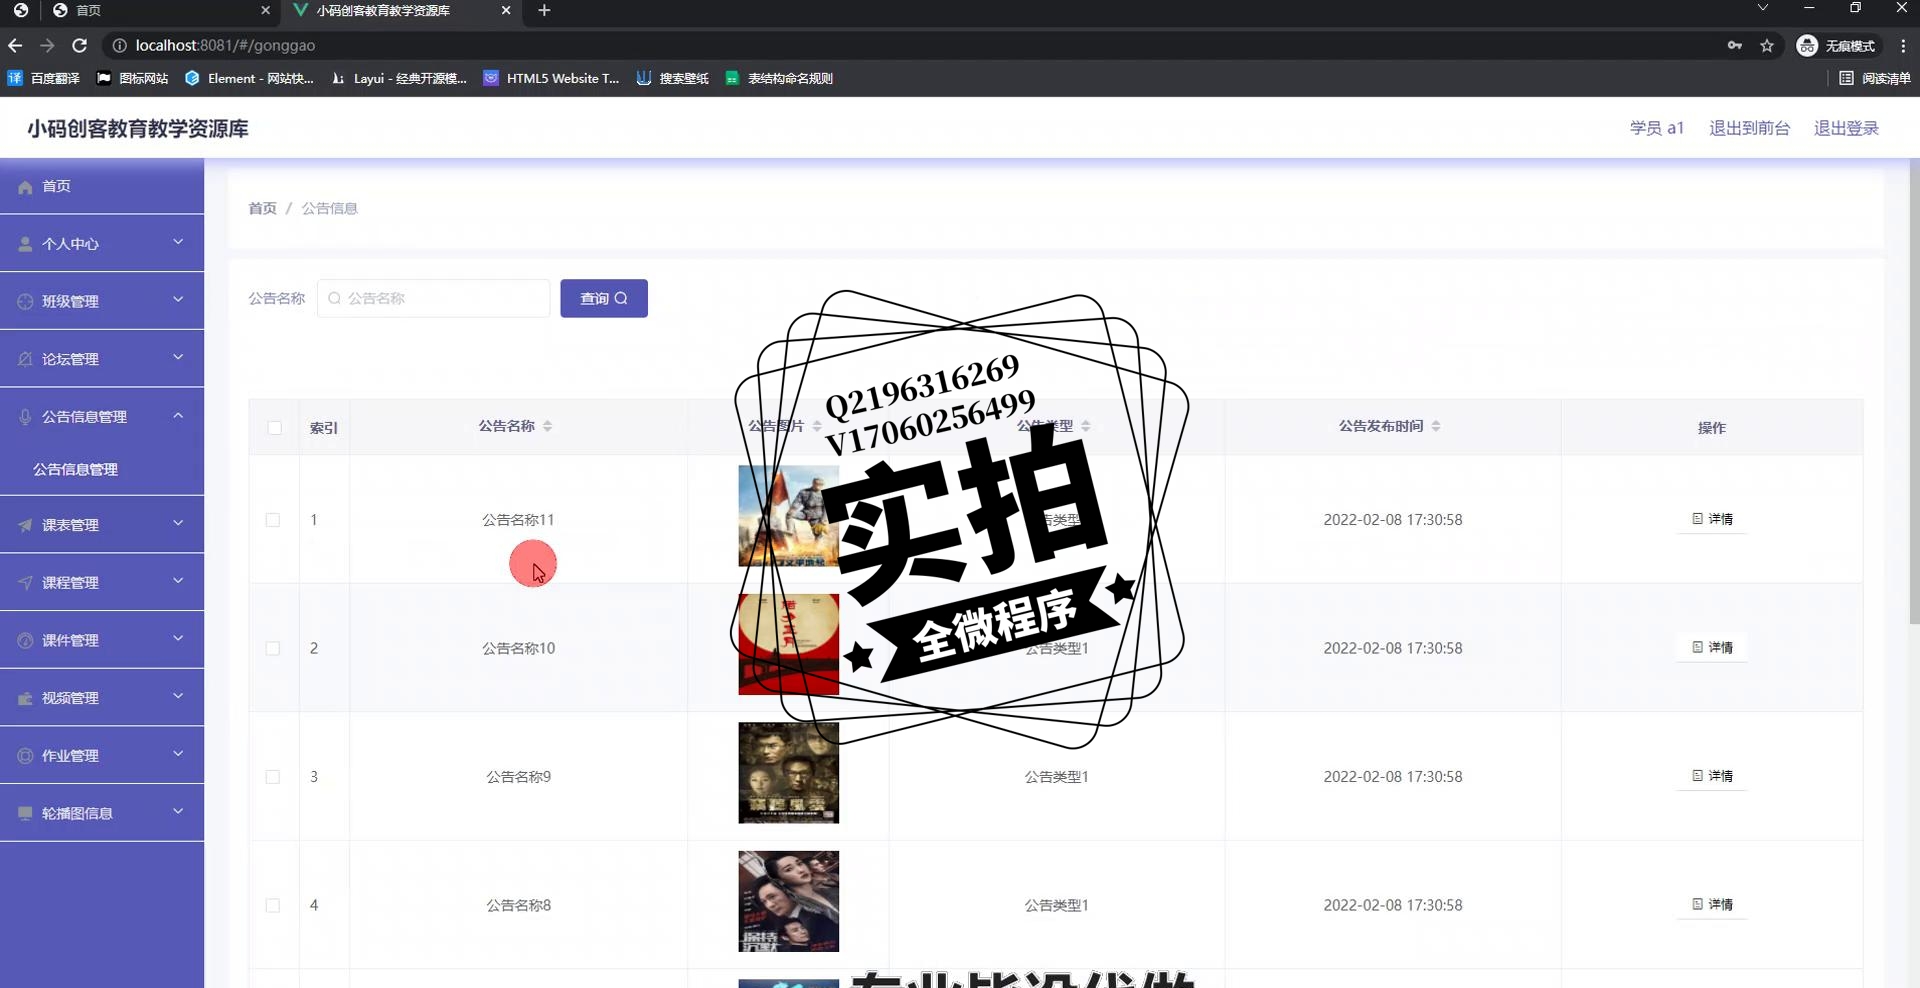Viewport: 1920px width, 988px height.
Task: Click the 无痕模式 incognito indicator
Action: [x=1837, y=46]
